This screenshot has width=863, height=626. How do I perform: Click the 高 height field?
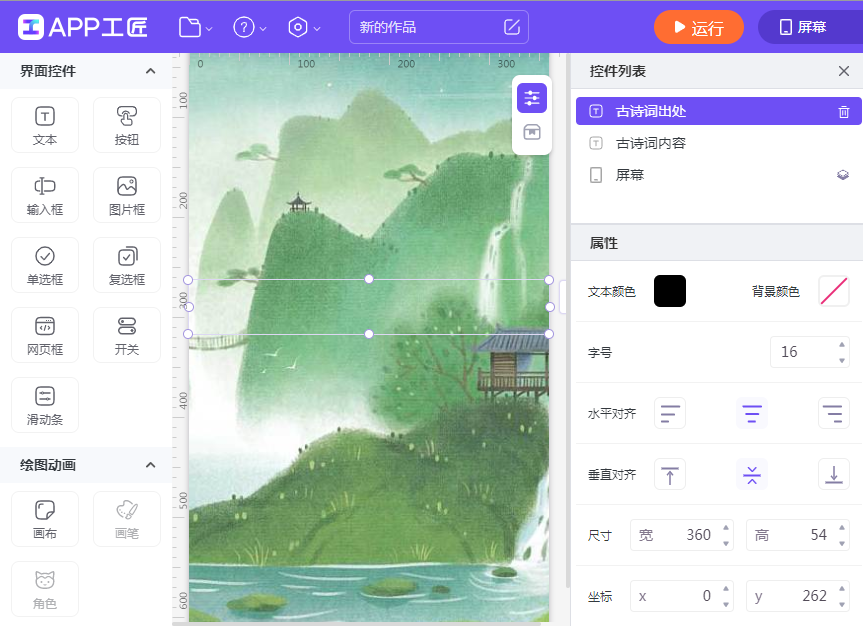pos(798,535)
